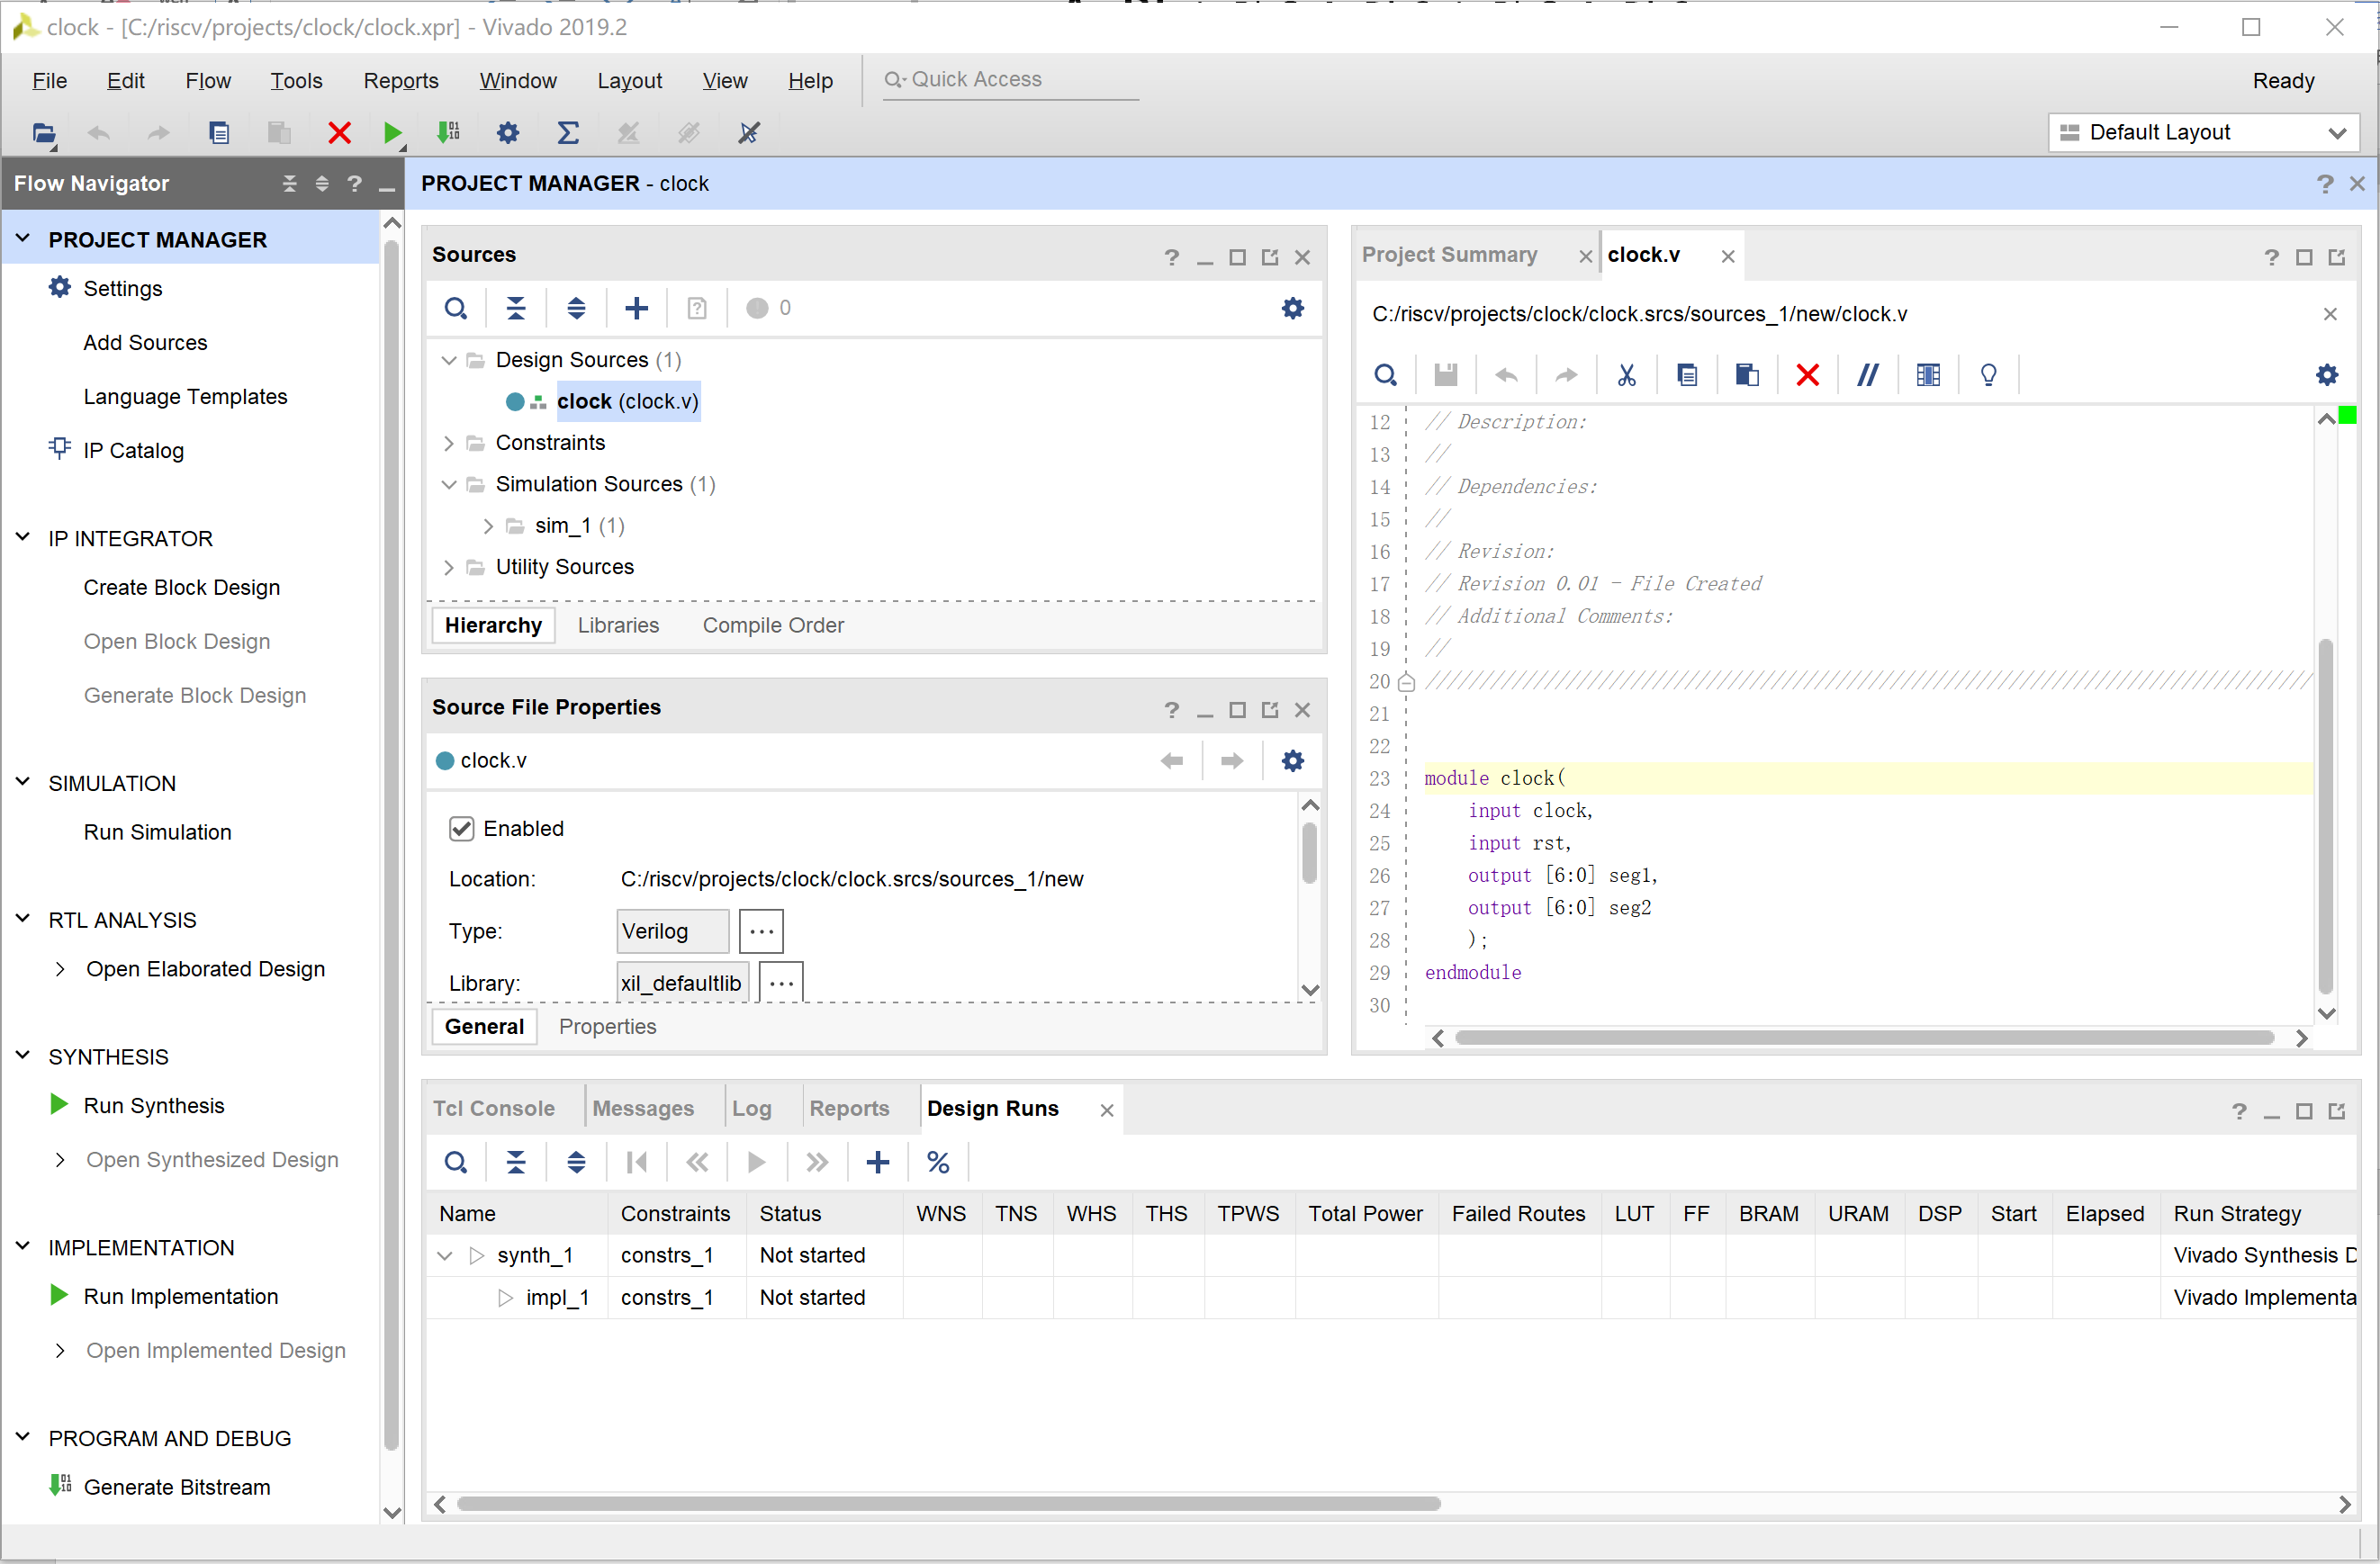The width and height of the screenshot is (2380, 1564).
Task: Click the Run Synthesis green arrow toolbar icon
Action: pos(392,132)
